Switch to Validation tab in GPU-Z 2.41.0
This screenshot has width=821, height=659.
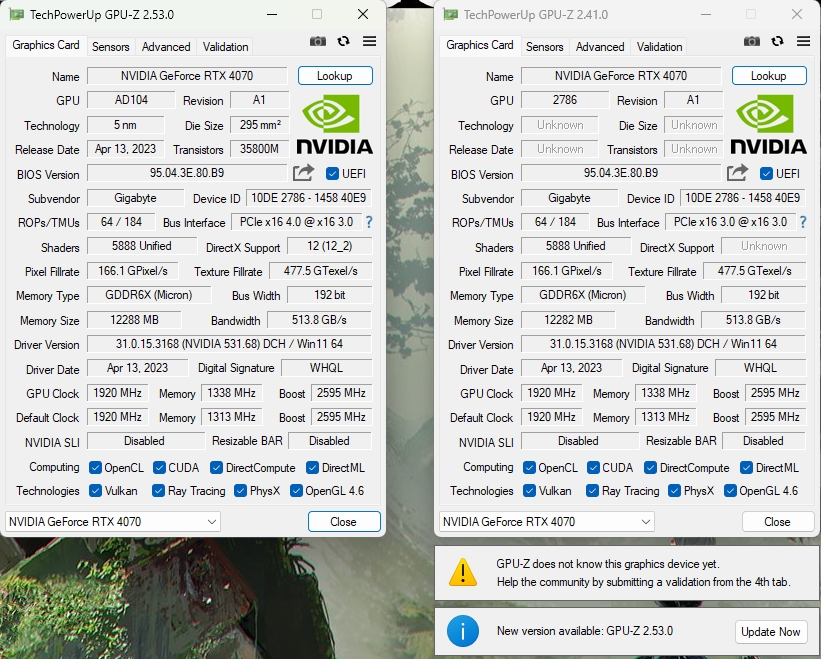[660, 47]
